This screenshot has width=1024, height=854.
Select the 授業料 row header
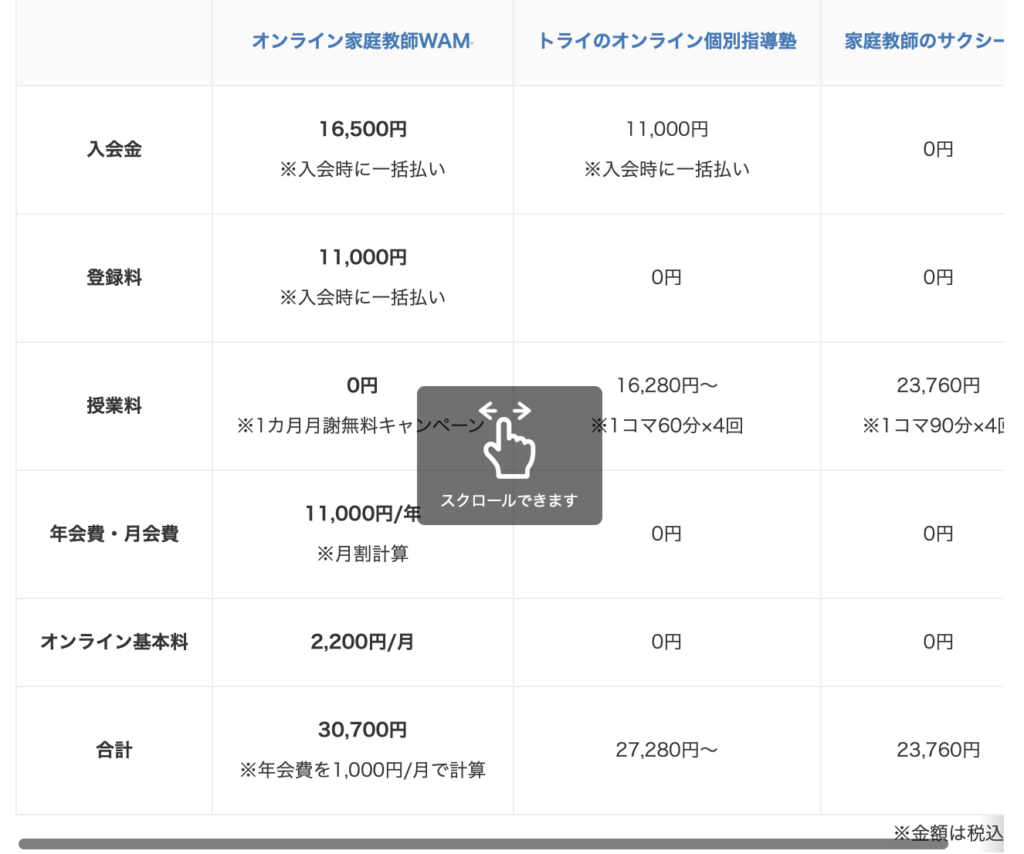114,405
